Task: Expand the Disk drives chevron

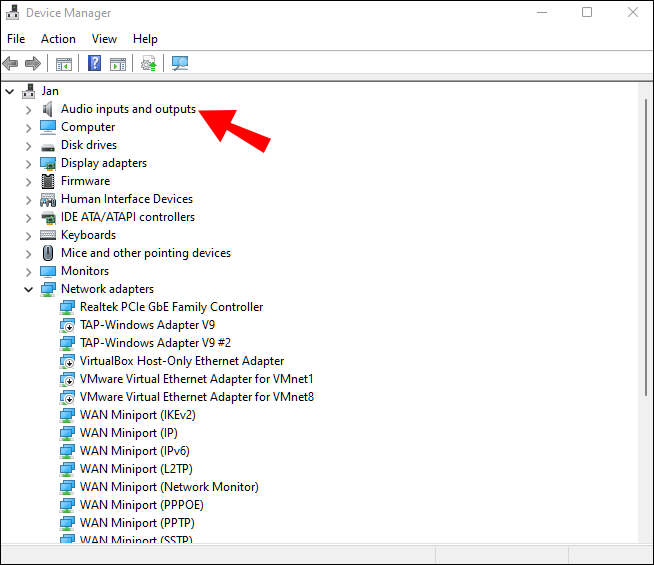Action: pyautogui.click(x=28, y=146)
